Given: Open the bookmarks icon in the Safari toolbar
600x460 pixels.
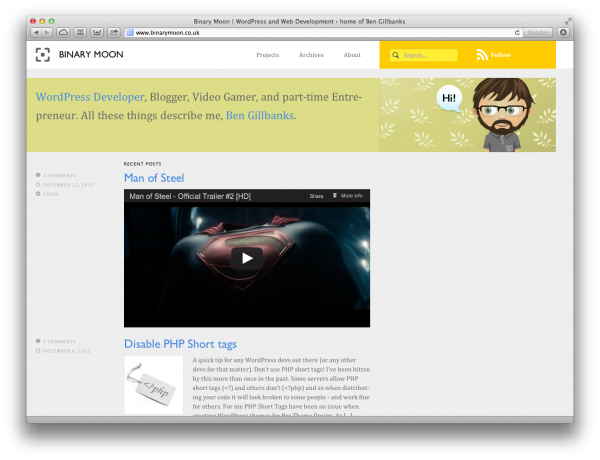Looking at the screenshot, I should (x=80, y=33).
